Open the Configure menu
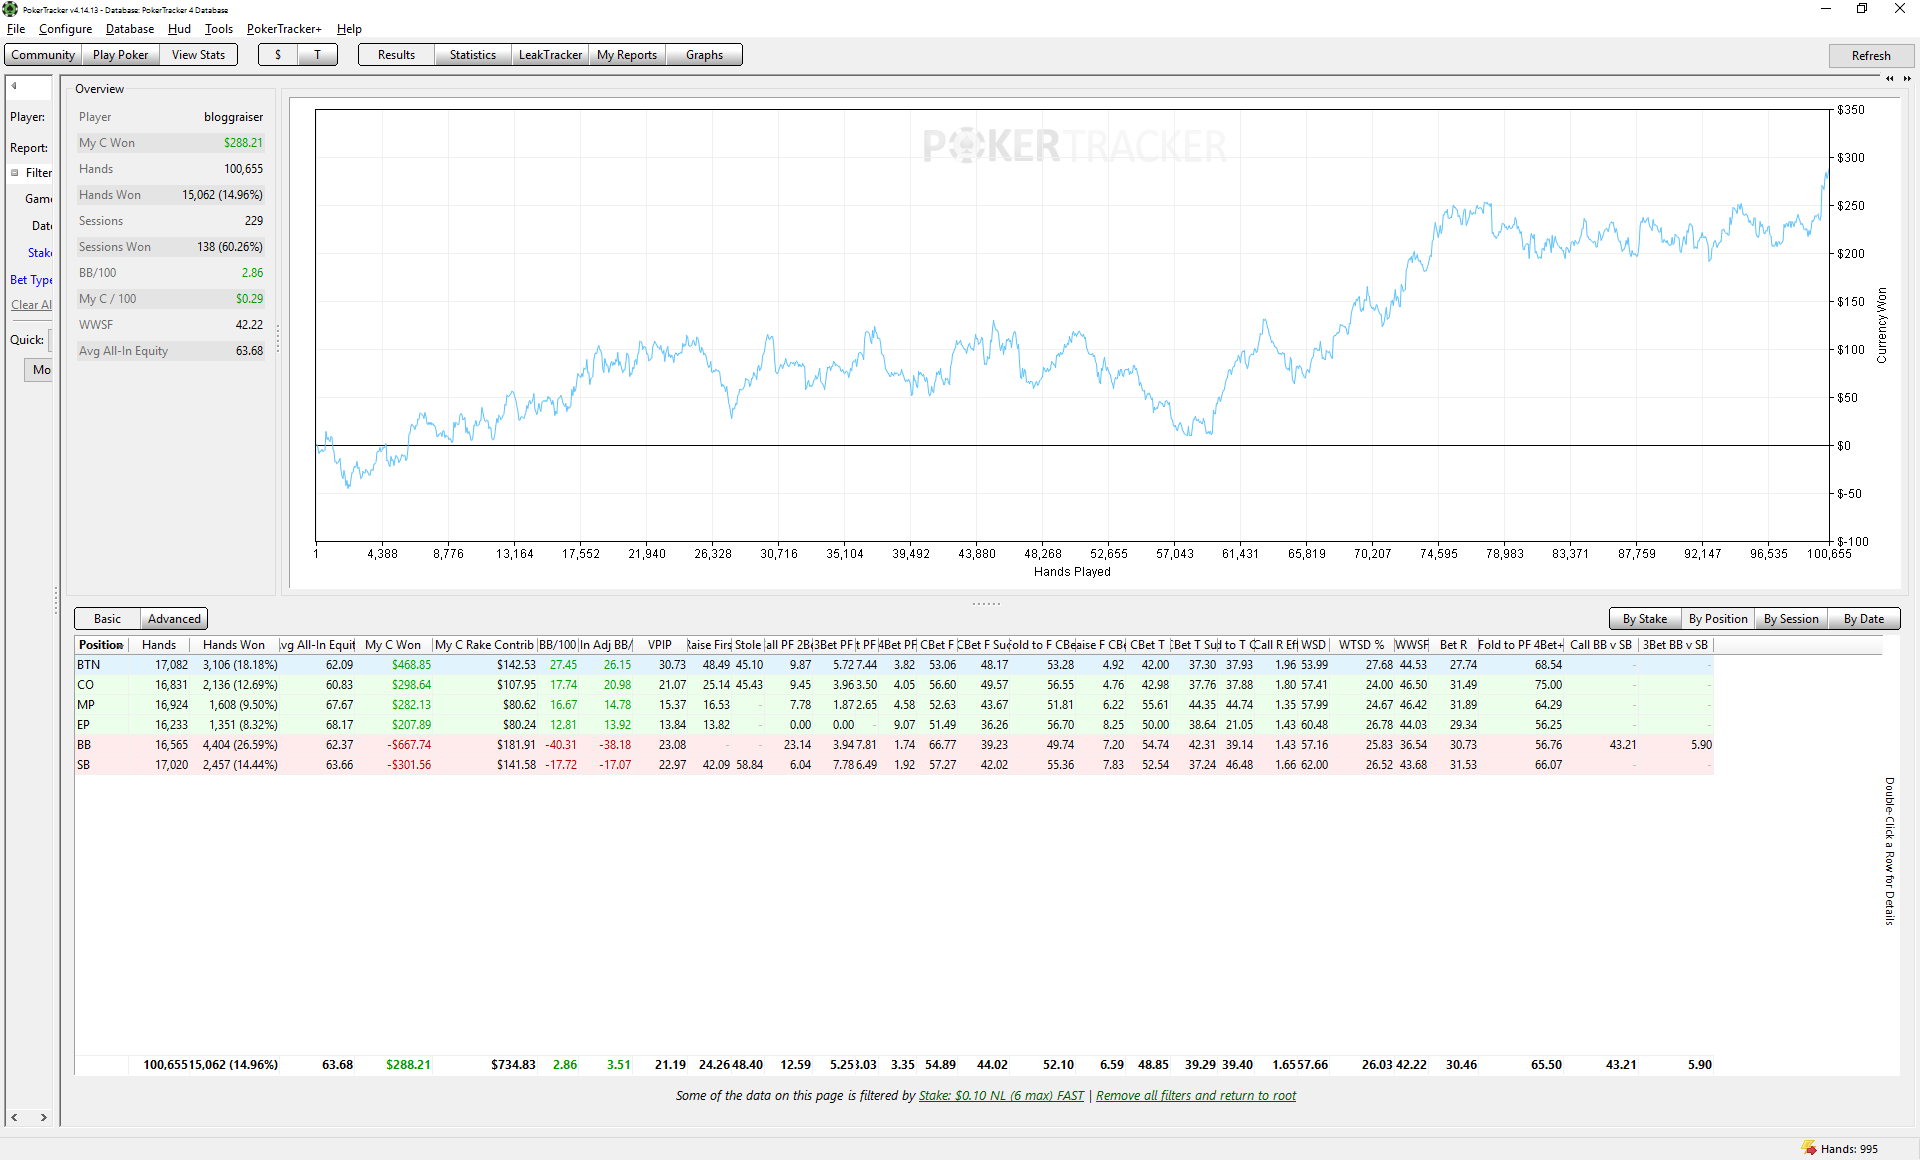 [65, 29]
